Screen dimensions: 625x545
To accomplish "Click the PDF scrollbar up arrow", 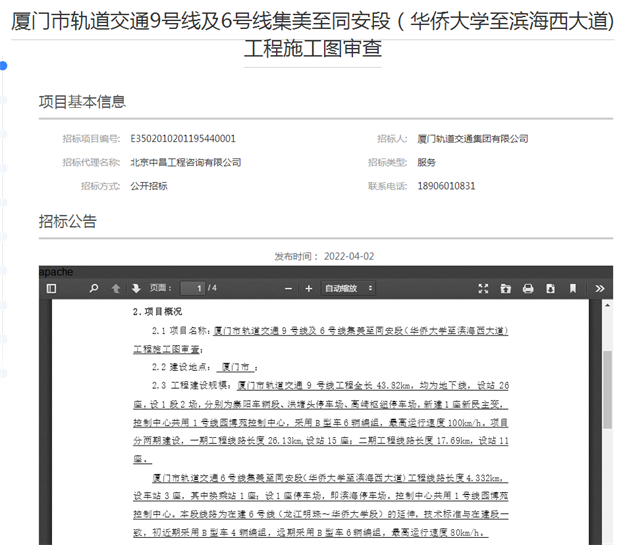I will pos(607,305).
